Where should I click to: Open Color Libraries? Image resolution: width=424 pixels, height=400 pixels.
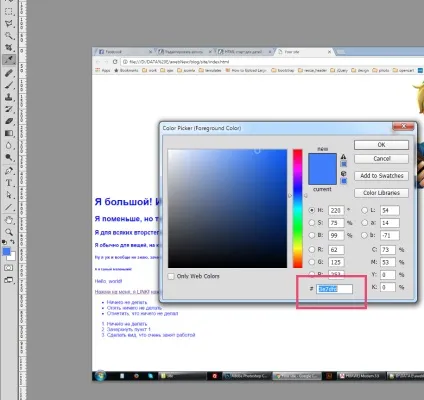(x=381, y=193)
